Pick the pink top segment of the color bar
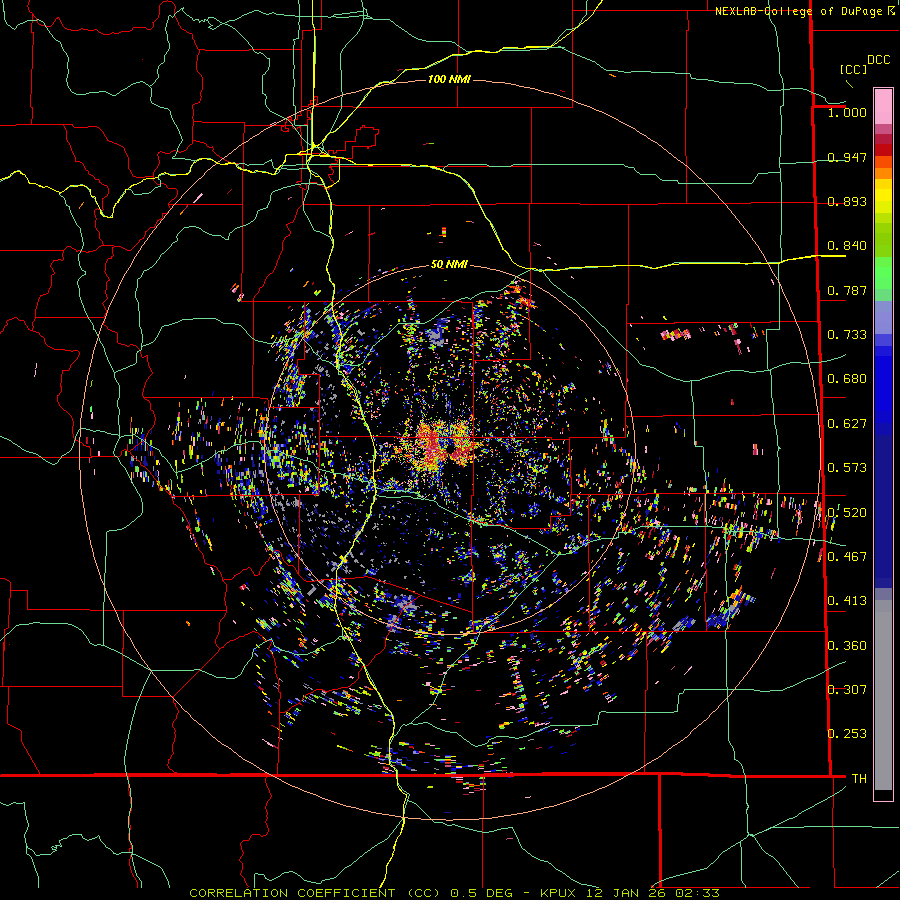This screenshot has width=900, height=900. click(x=883, y=106)
